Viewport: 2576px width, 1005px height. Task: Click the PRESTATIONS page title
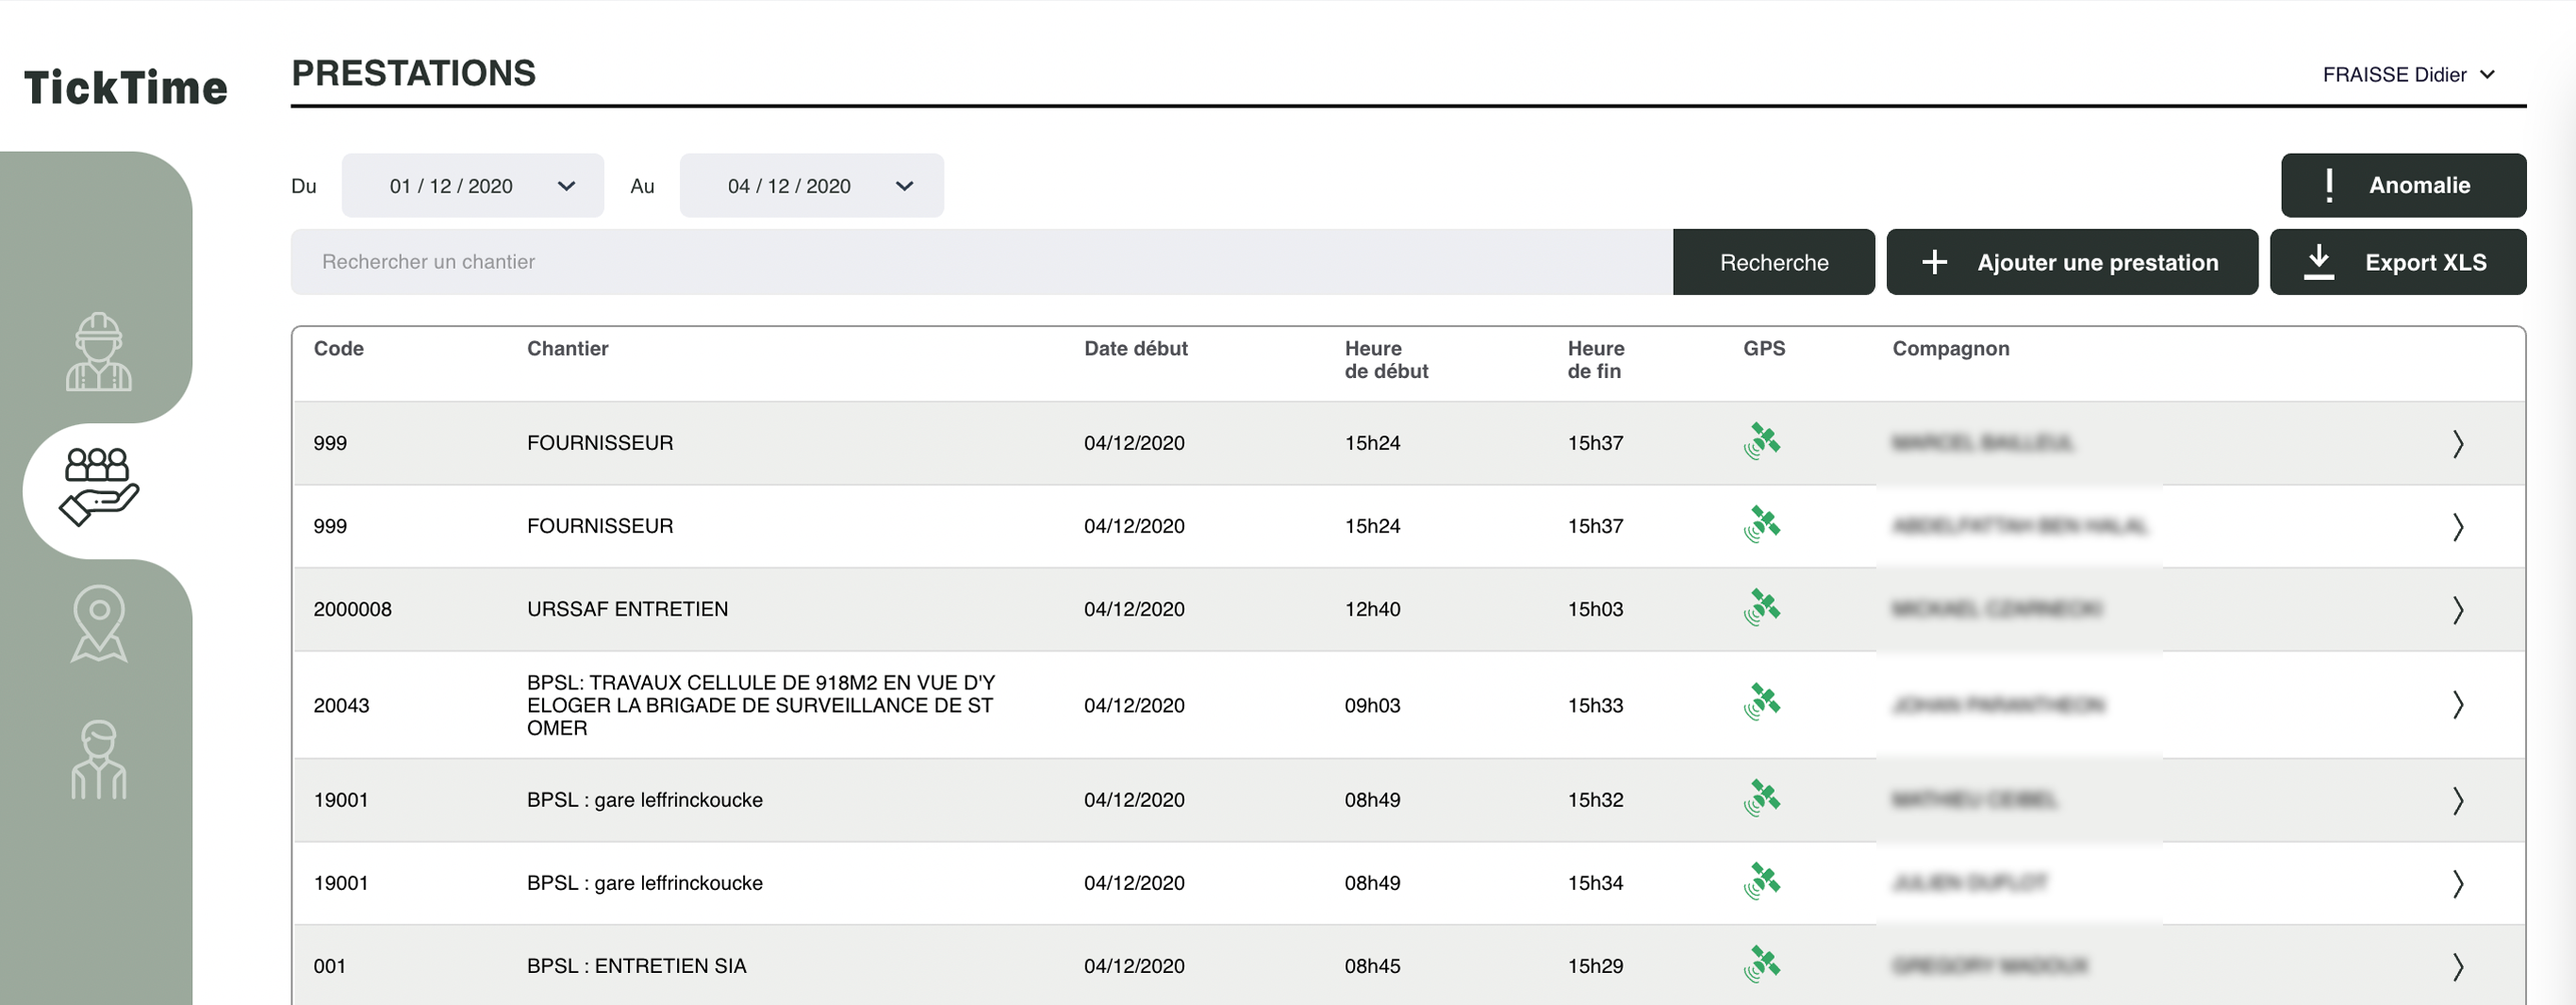[413, 73]
